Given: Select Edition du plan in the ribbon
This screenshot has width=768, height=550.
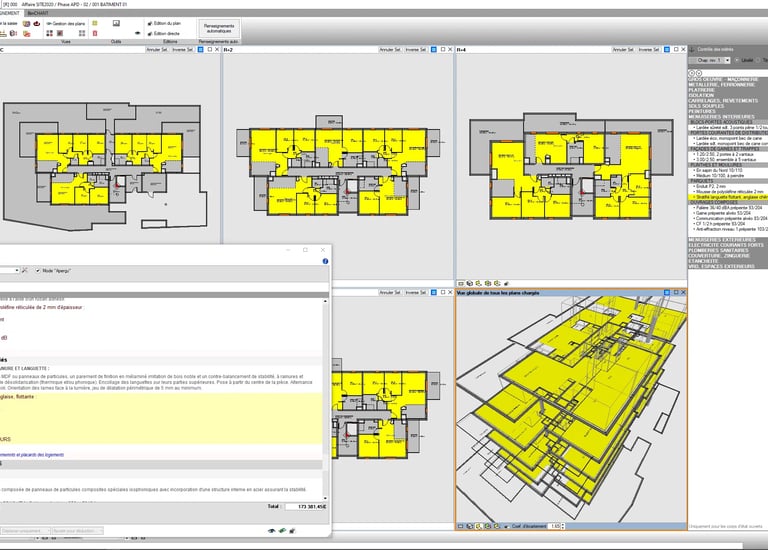Looking at the screenshot, I should (x=164, y=23).
